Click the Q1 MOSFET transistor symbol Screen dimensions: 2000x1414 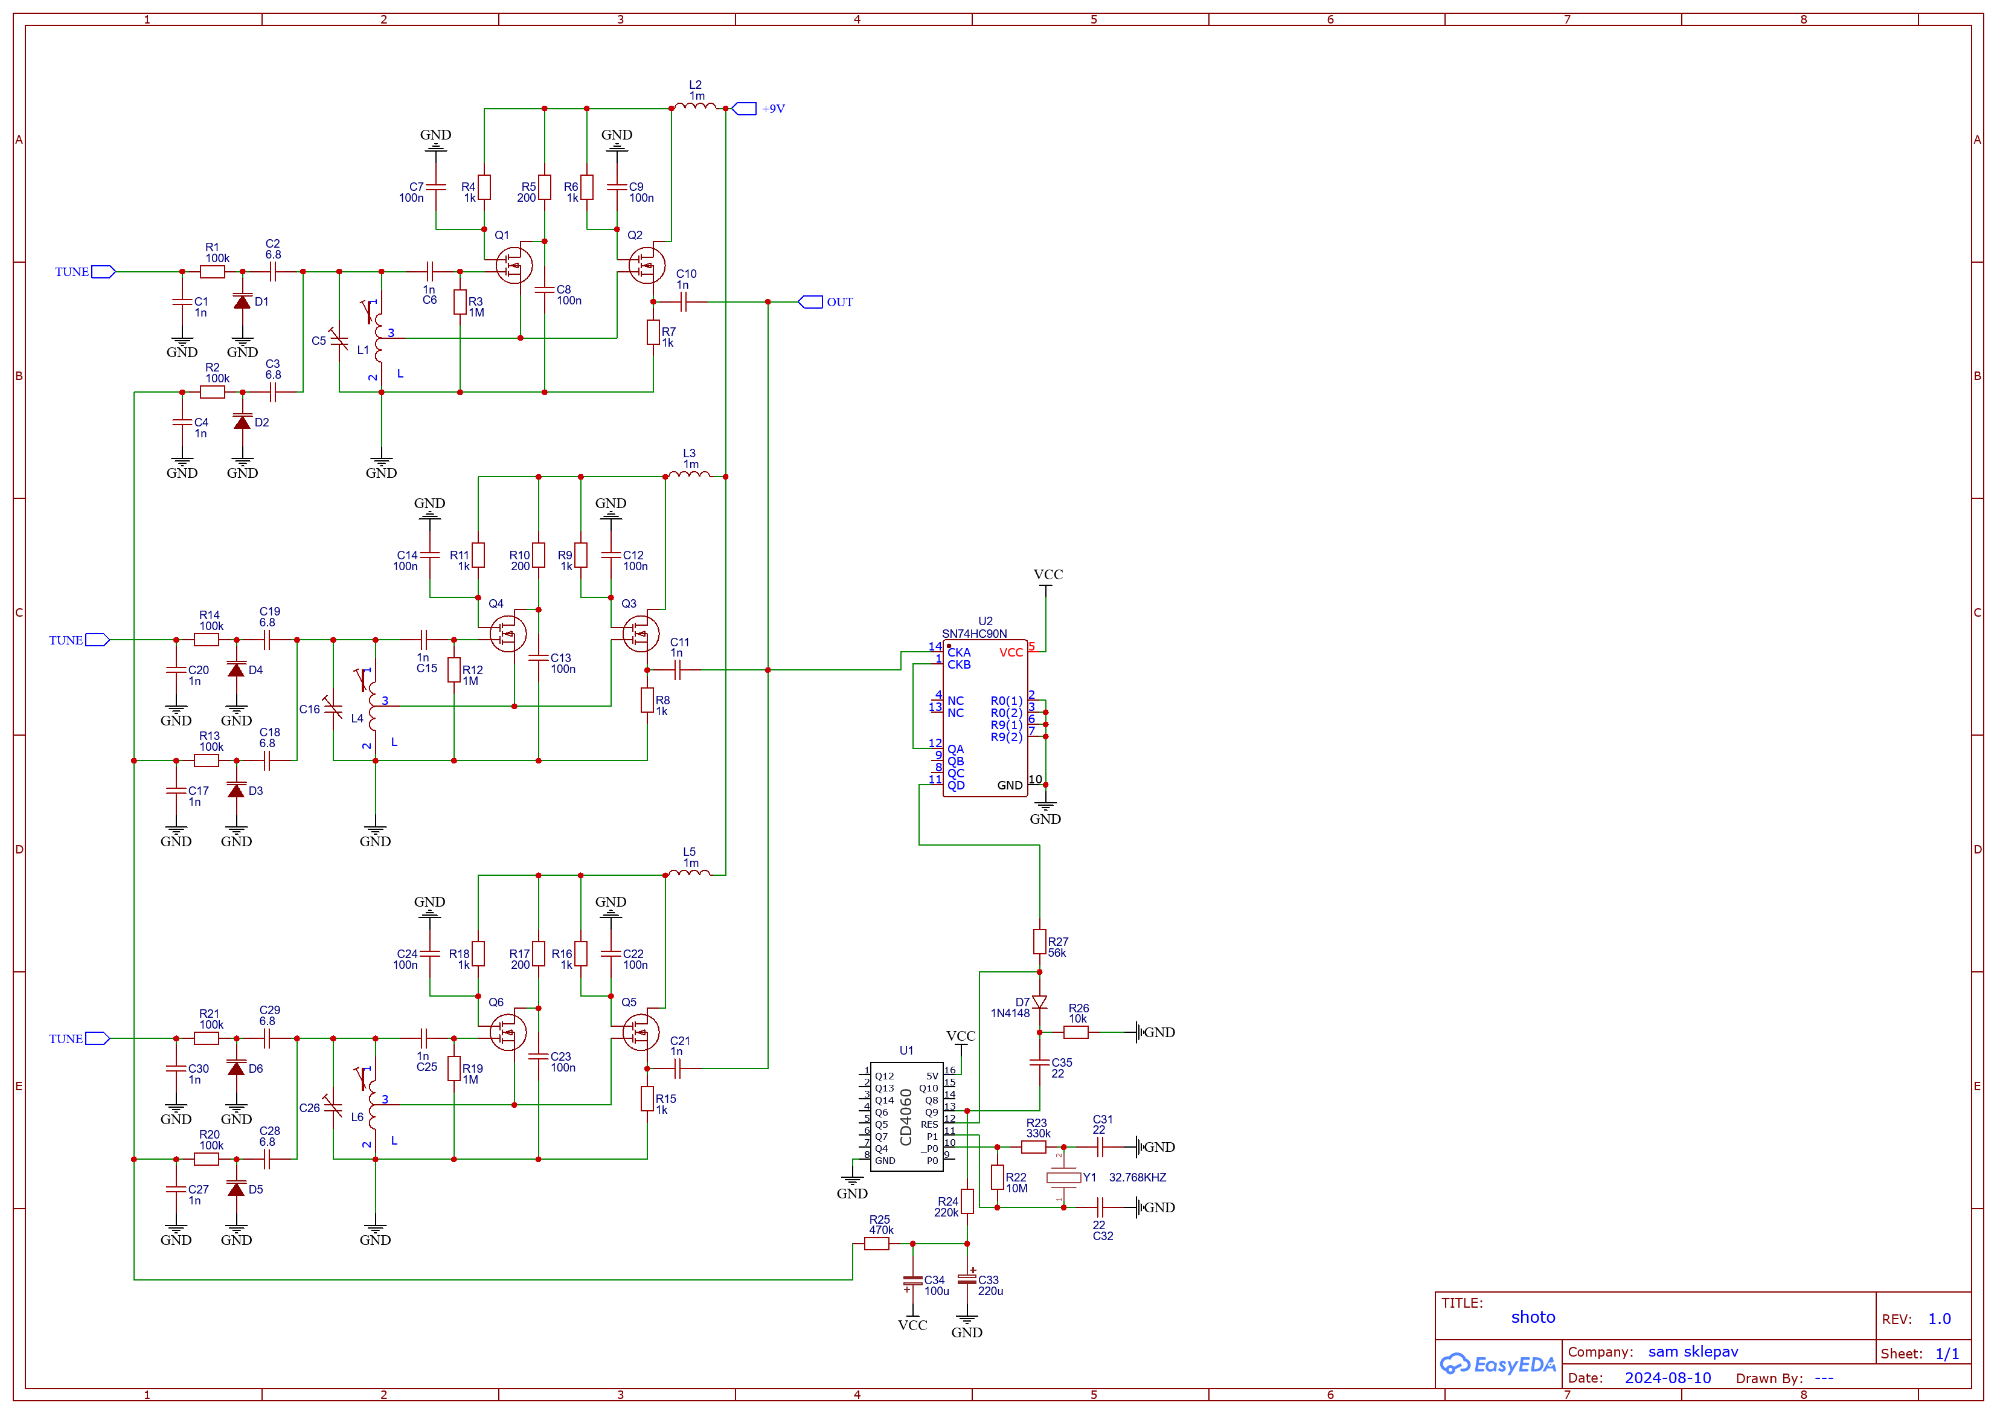(x=514, y=265)
